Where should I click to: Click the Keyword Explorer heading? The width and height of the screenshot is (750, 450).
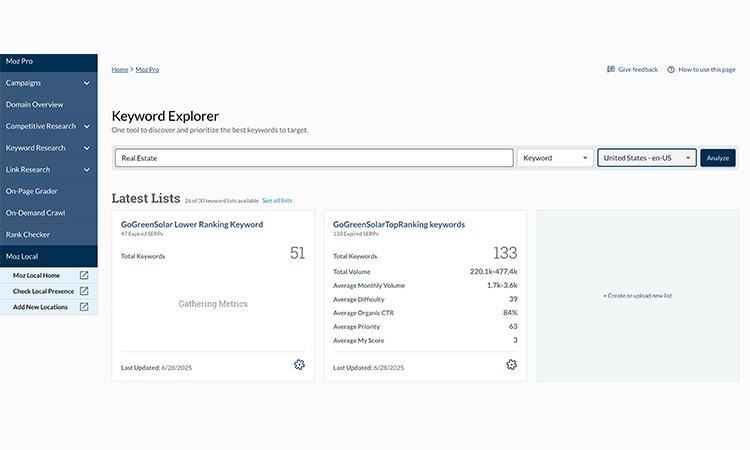[165, 116]
